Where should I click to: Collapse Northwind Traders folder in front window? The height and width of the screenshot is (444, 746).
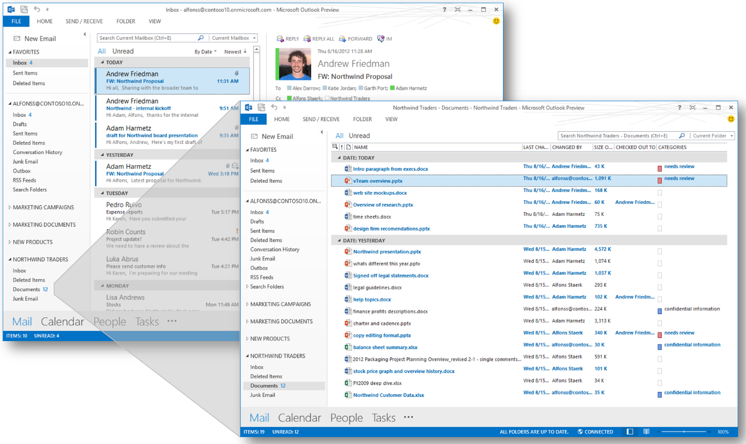click(247, 355)
